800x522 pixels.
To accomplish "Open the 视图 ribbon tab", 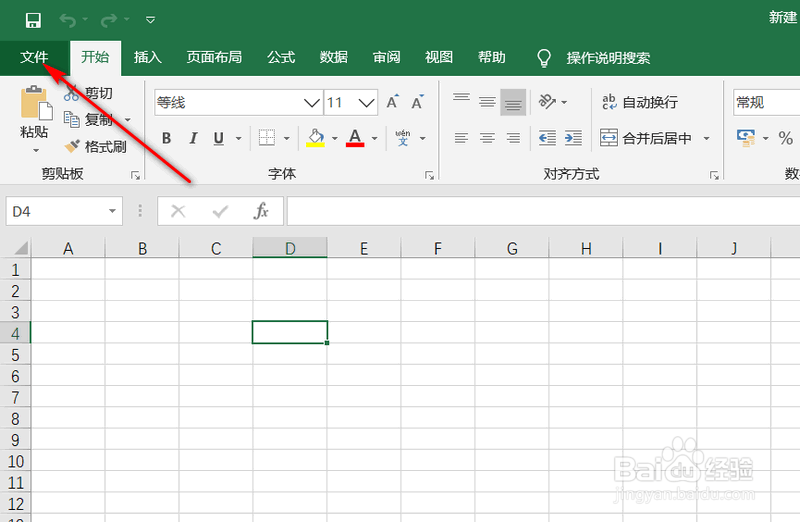I will click(x=439, y=57).
